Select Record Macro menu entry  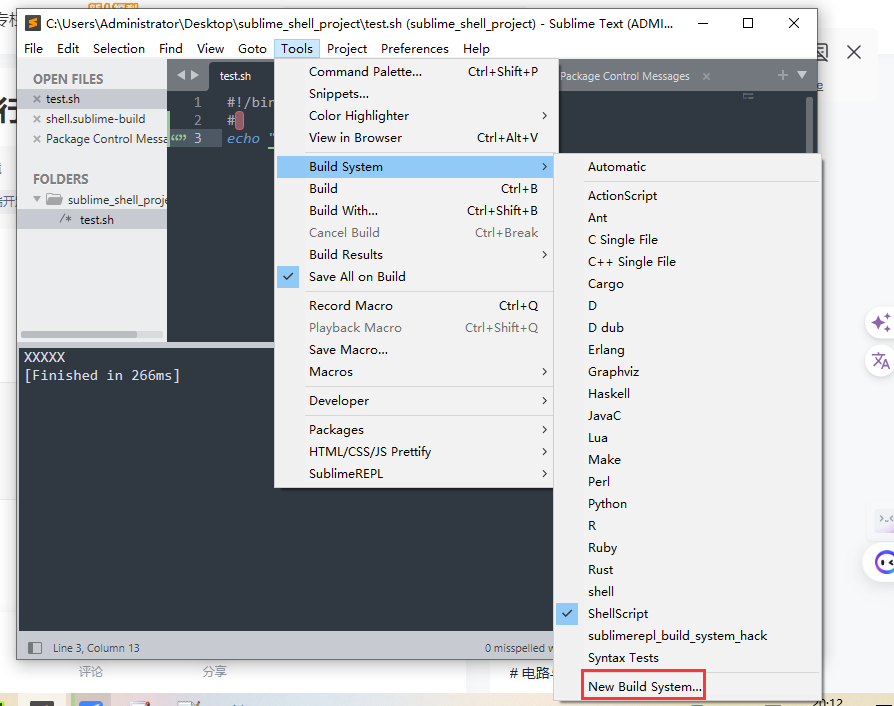[415, 306]
